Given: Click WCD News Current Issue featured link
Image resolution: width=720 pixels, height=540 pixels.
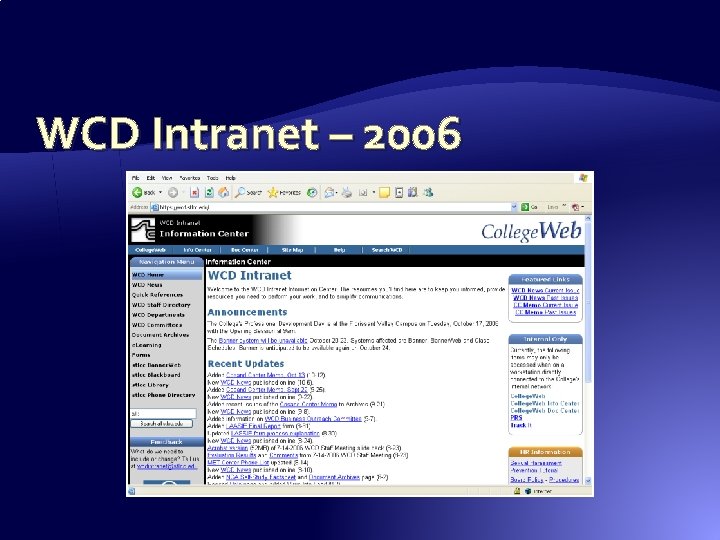Looking at the screenshot, I should click(x=545, y=290).
